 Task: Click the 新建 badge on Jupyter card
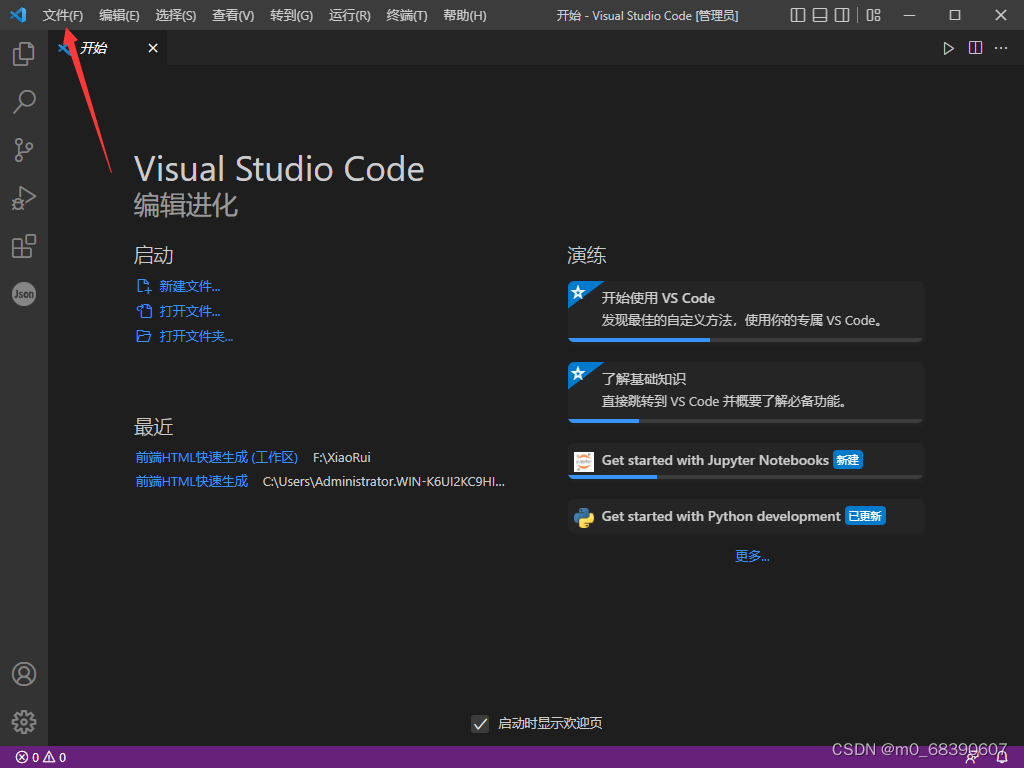point(848,460)
